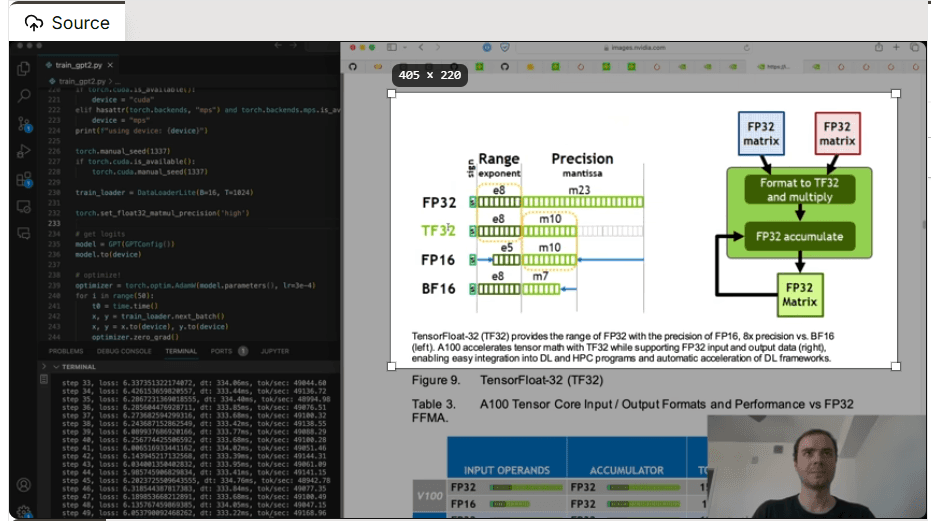This screenshot has width=931, height=521.
Task: Click the train_loader = DataLoaderLite line
Action: (x=164, y=192)
